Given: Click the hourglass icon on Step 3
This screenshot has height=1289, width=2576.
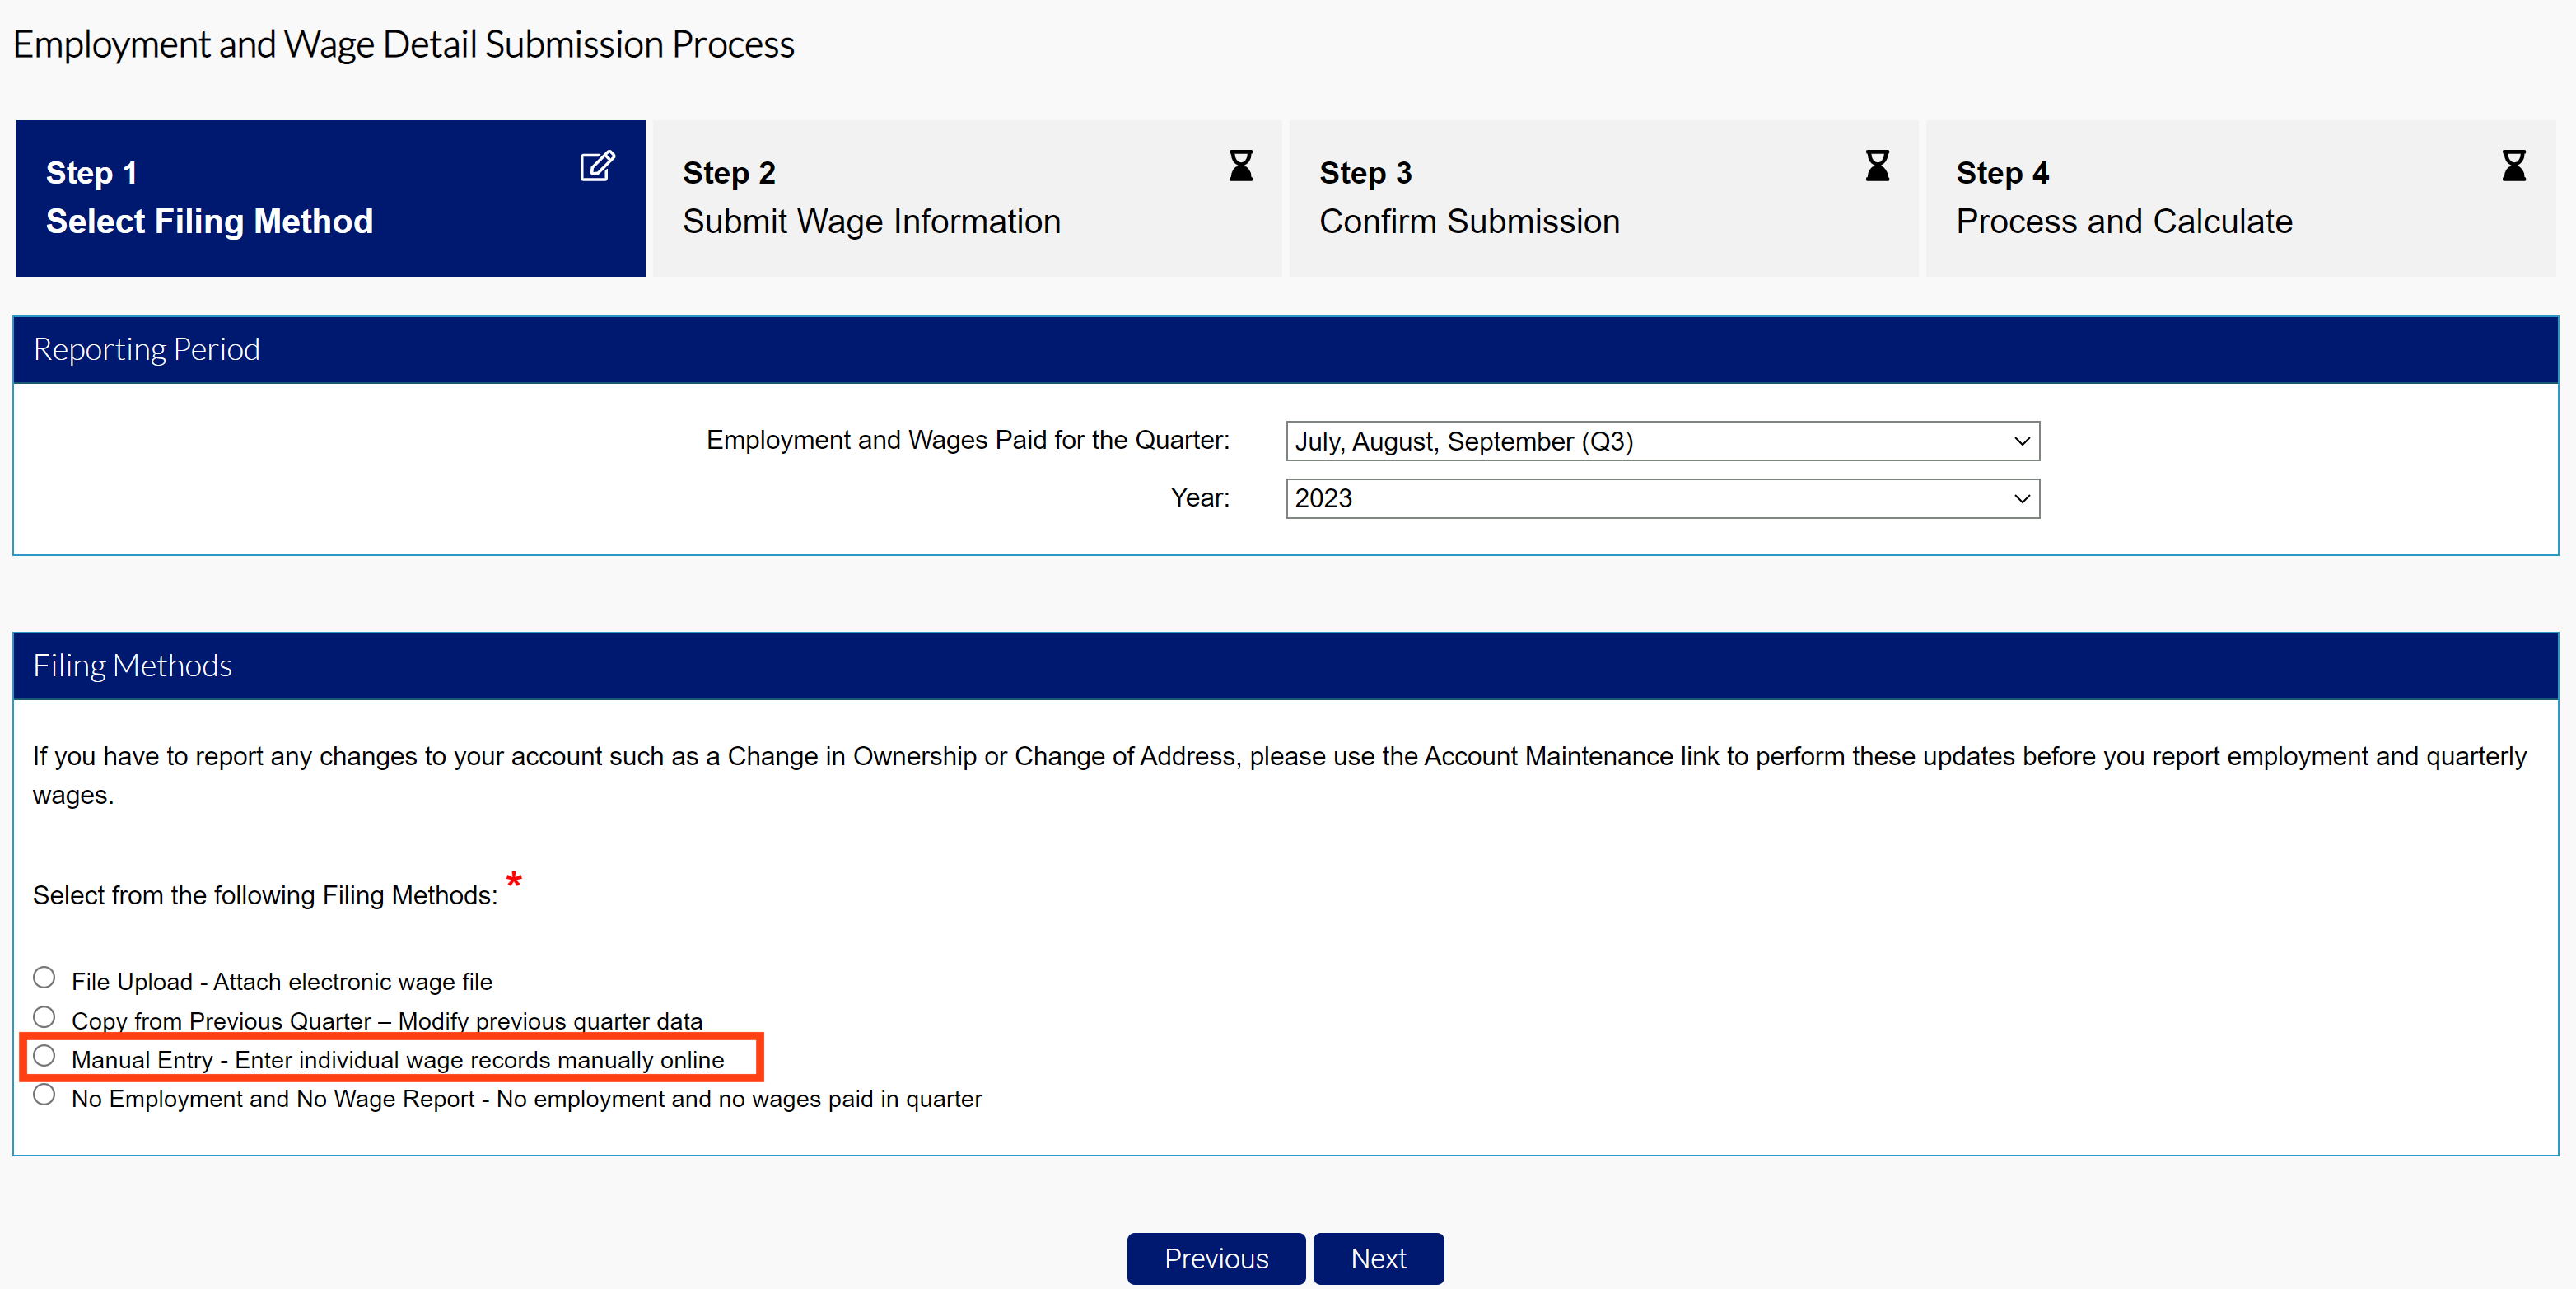Looking at the screenshot, I should tap(1878, 167).
